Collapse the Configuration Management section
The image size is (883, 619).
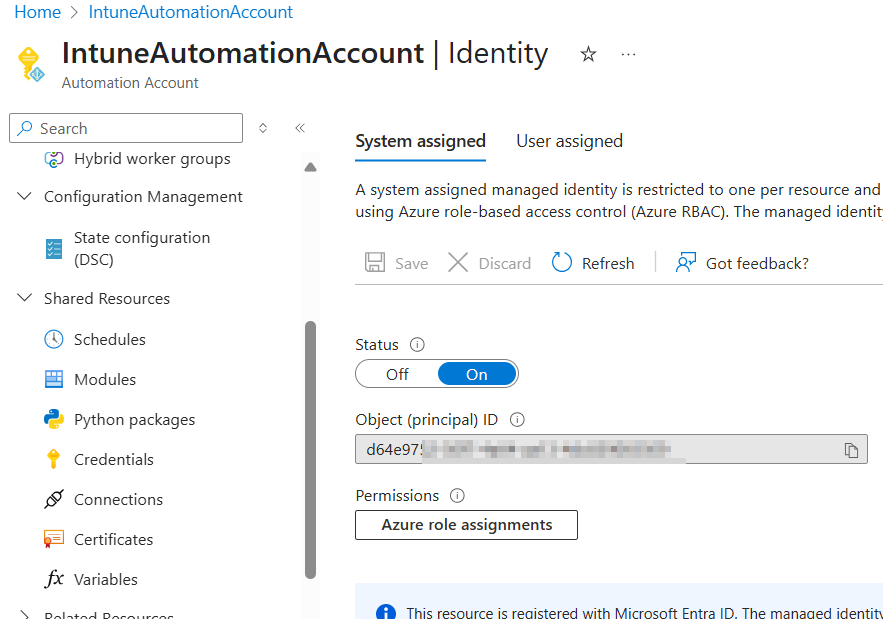pos(25,197)
